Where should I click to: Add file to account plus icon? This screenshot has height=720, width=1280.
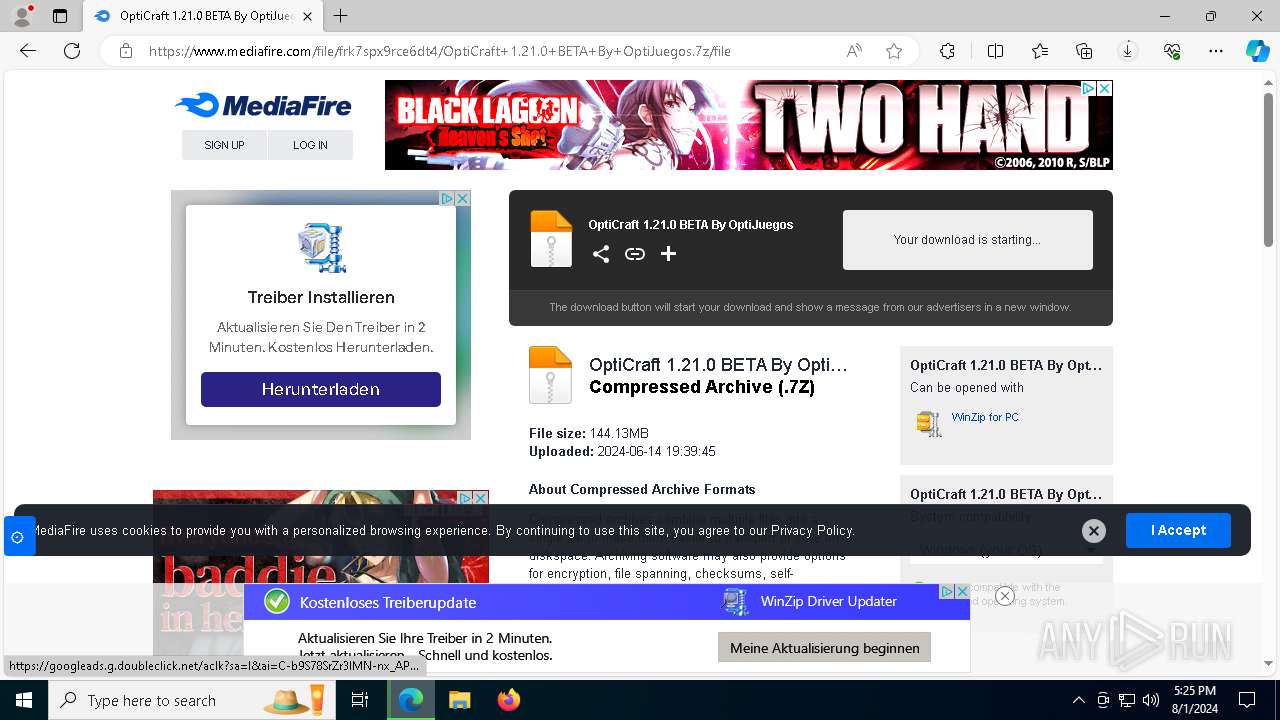coord(669,254)
